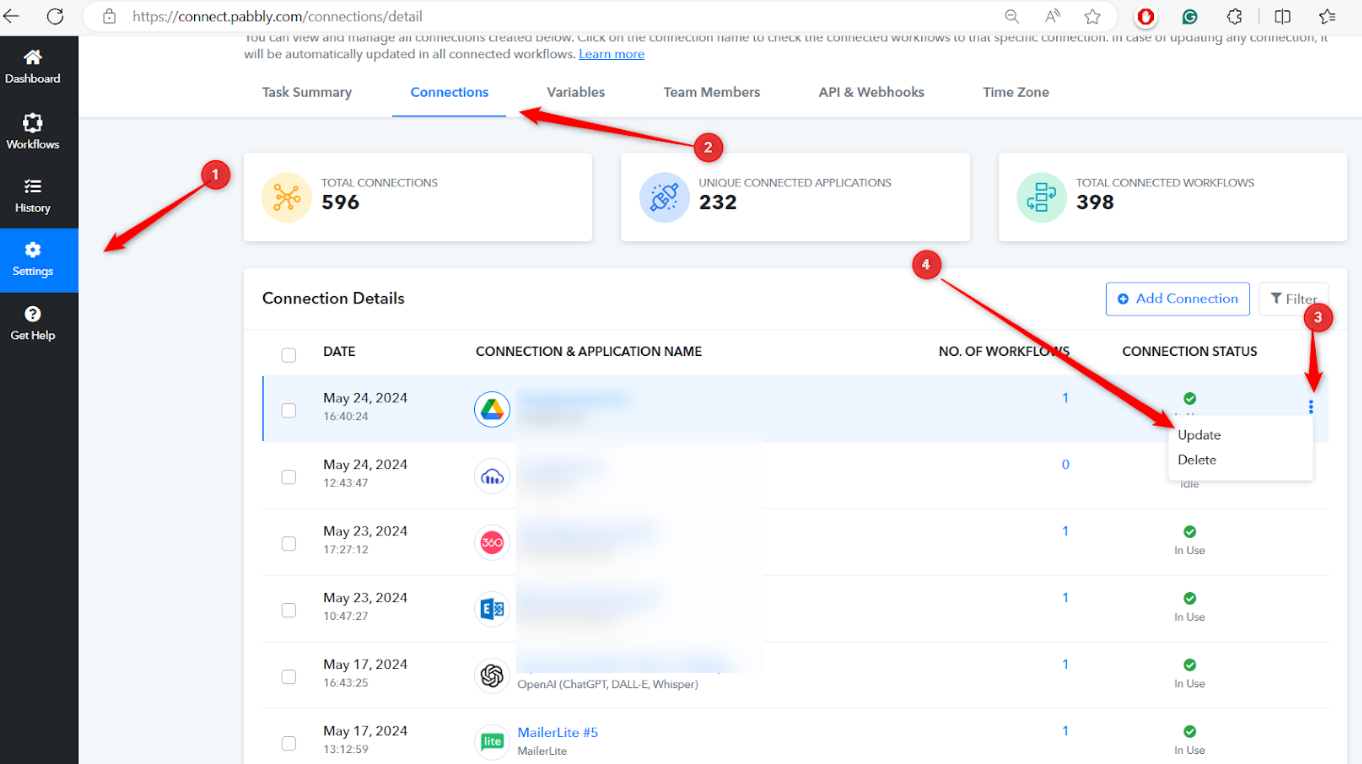The image size is (1362, 764).
Task: Check the May 23 17:27:12 row checkbox
Action: [289, 544]
